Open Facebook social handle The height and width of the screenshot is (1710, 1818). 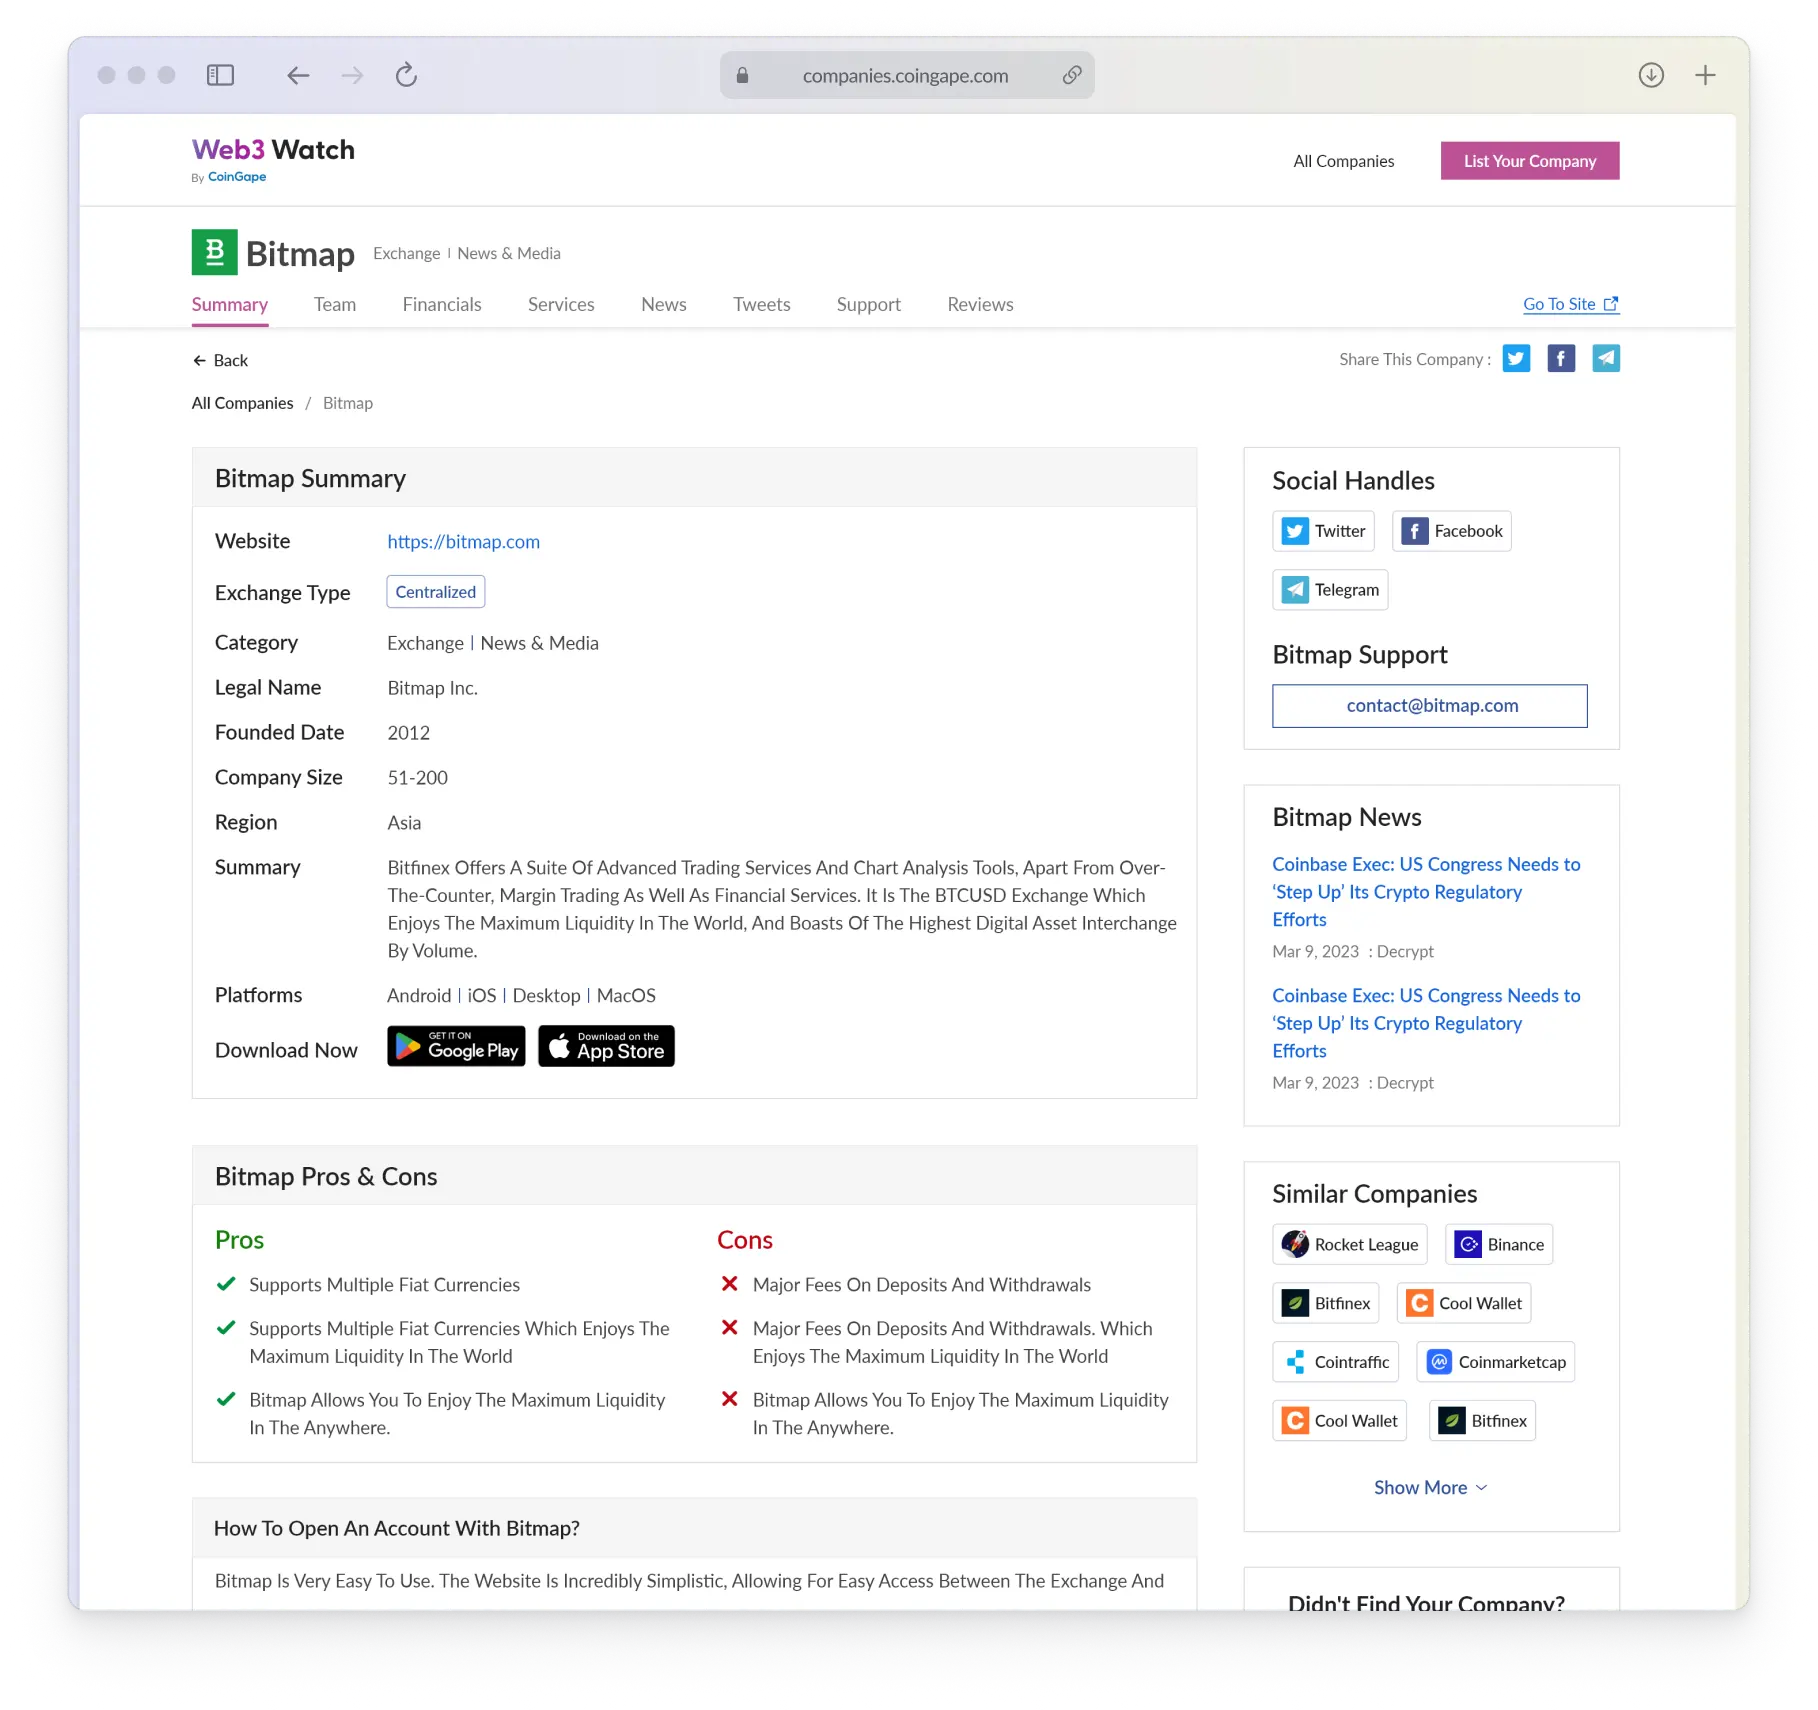point(1451,531)
